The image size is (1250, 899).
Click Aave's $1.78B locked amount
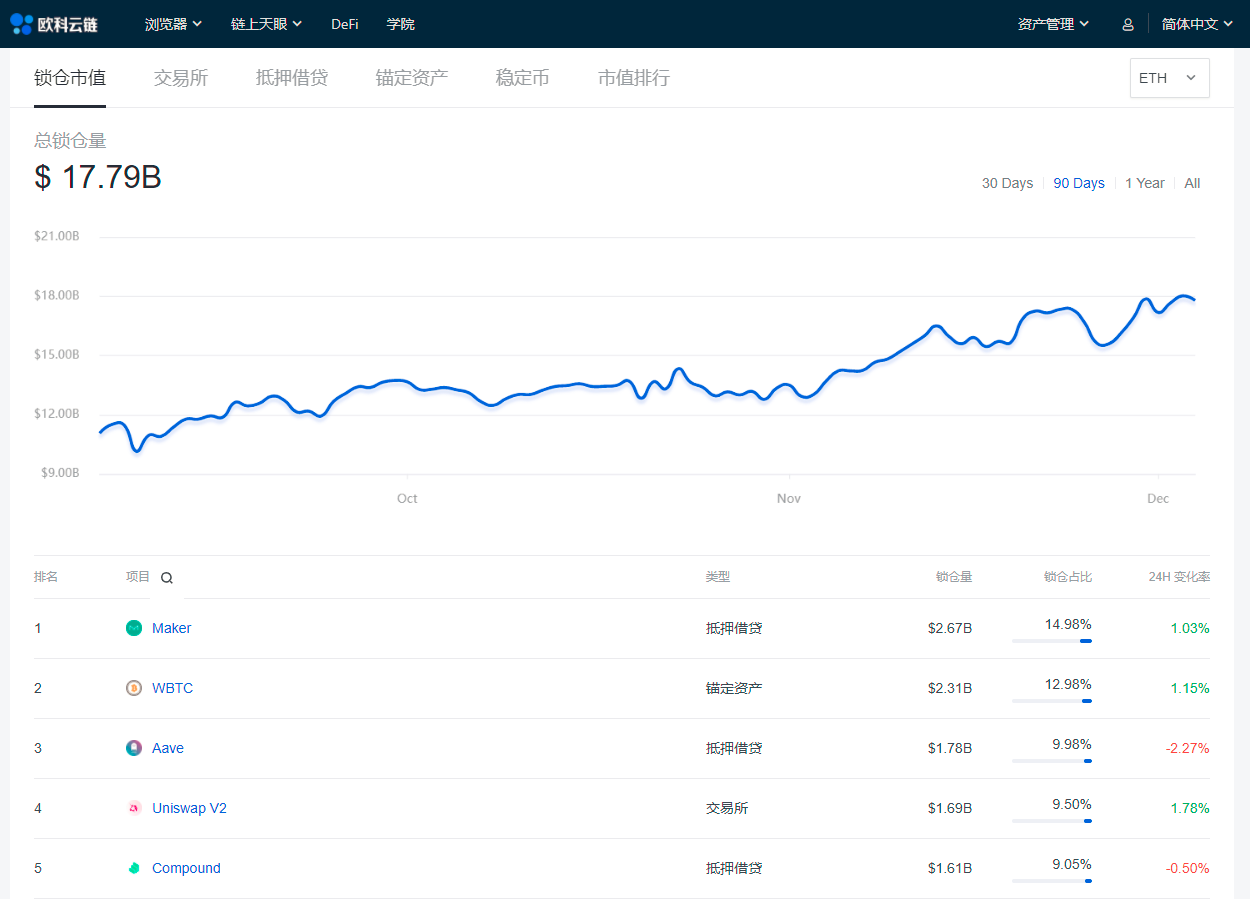pyautogui.click(x=949, y=748)
